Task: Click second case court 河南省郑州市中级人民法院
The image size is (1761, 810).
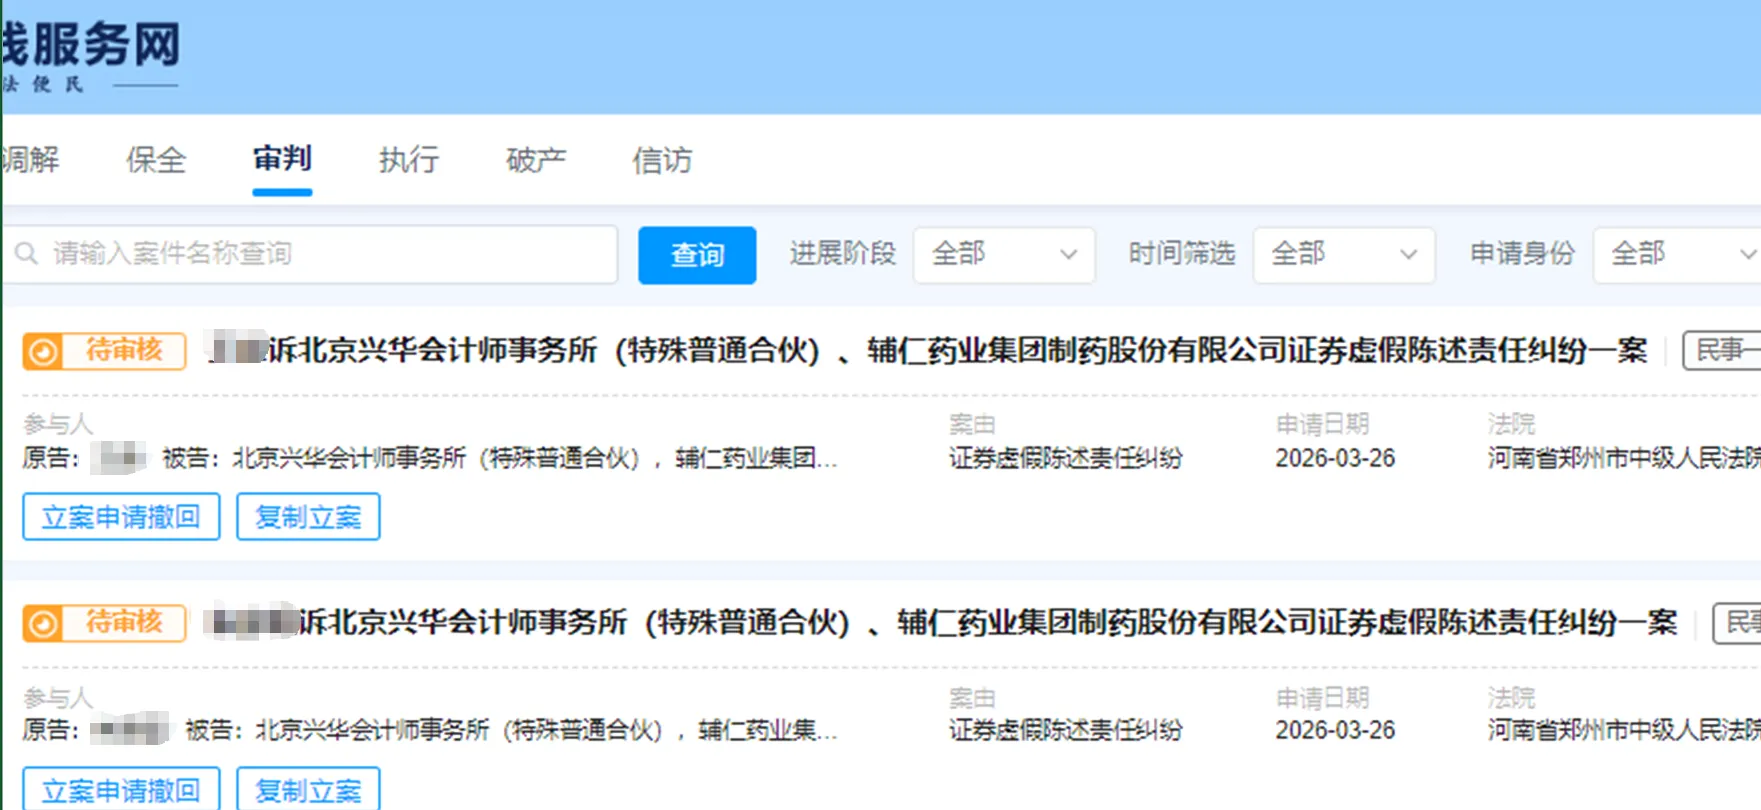Action: [1624, 730]
